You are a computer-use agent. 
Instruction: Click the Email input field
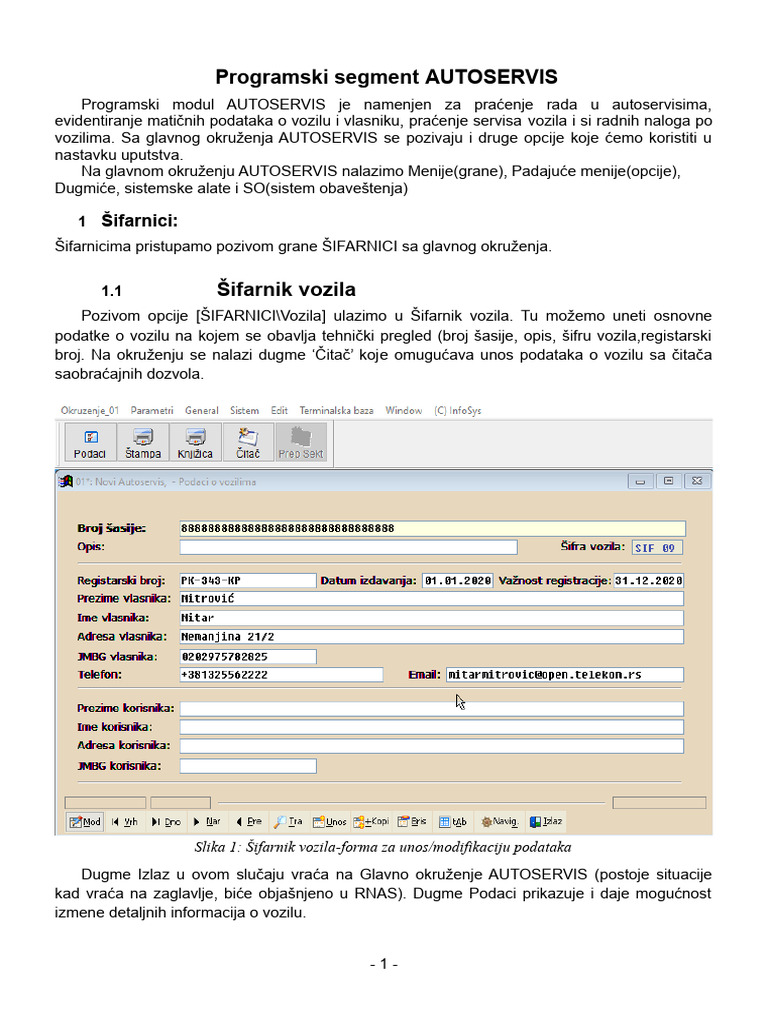point(565,675)
